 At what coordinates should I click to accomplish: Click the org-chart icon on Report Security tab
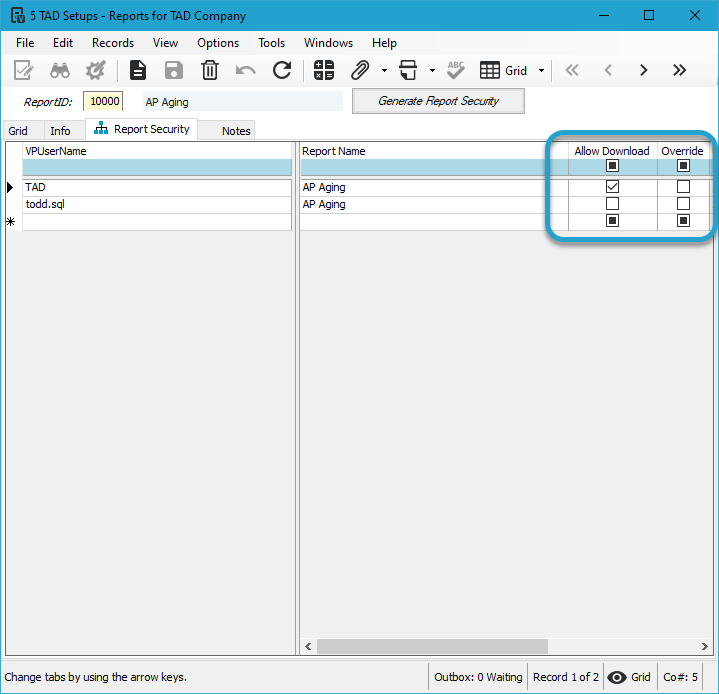tap(101, 128)
